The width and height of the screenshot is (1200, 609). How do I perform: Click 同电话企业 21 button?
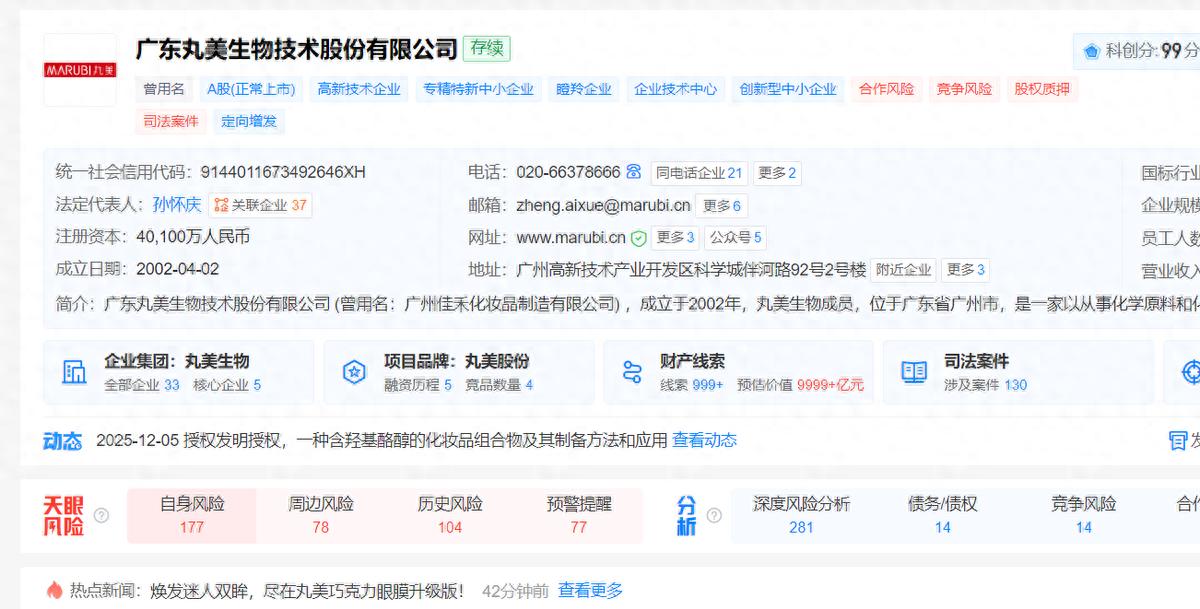pyautogui.click(x=699, y=173)
